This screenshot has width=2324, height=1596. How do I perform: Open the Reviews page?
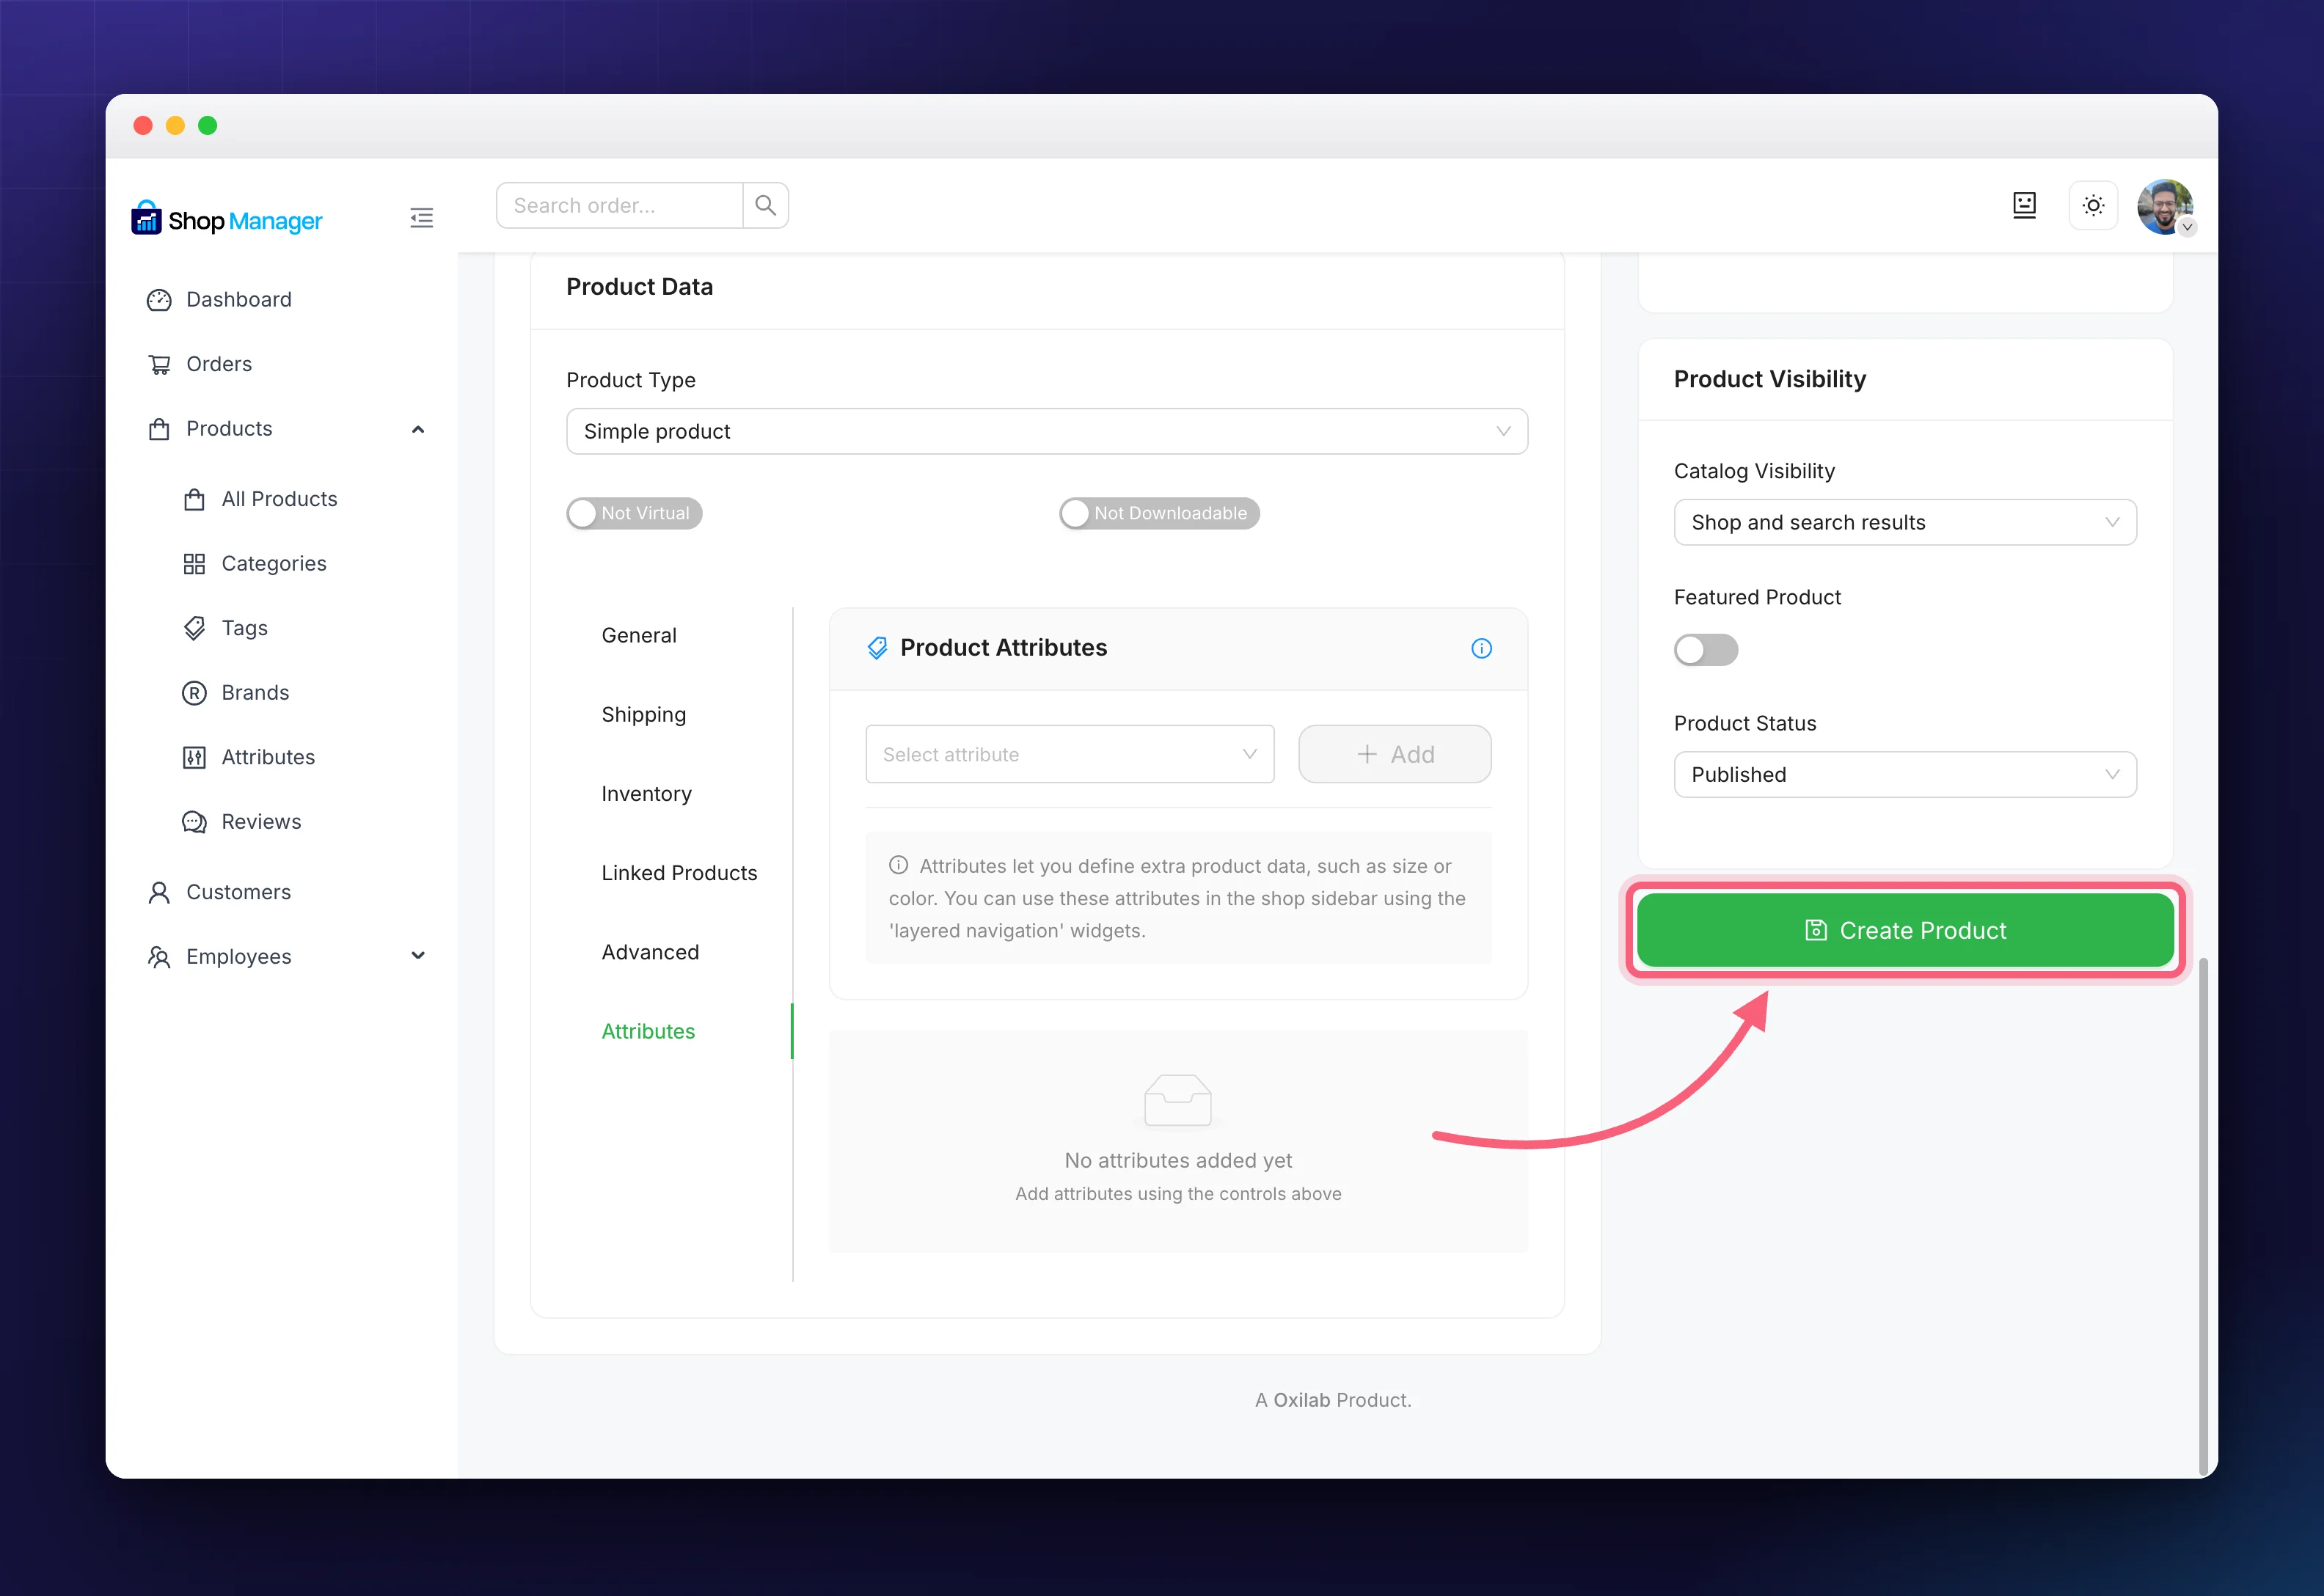click(261, 822)
